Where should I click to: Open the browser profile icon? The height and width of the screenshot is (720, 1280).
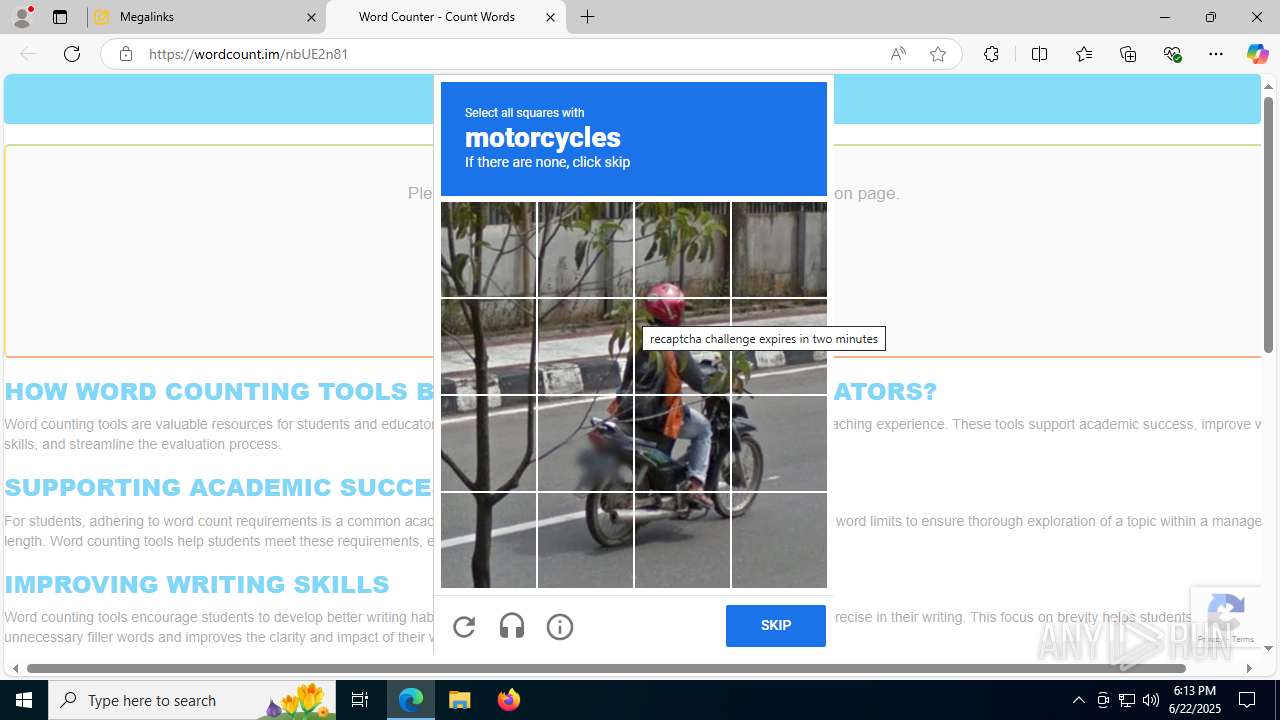(x=22, y=17)
